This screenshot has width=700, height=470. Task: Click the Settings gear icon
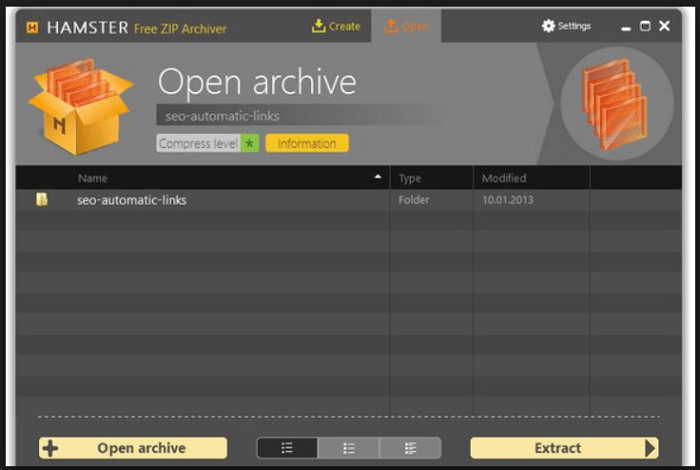click(548, 26)
